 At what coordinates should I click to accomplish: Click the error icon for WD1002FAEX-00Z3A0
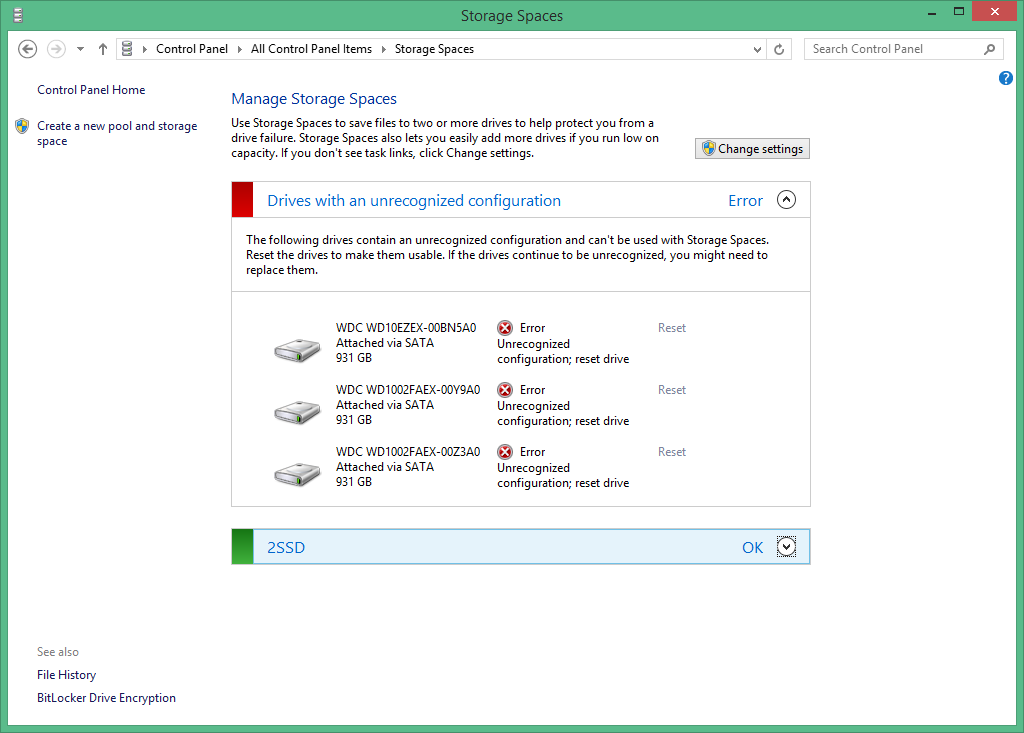pyautogui.click(x=505, y=452)
